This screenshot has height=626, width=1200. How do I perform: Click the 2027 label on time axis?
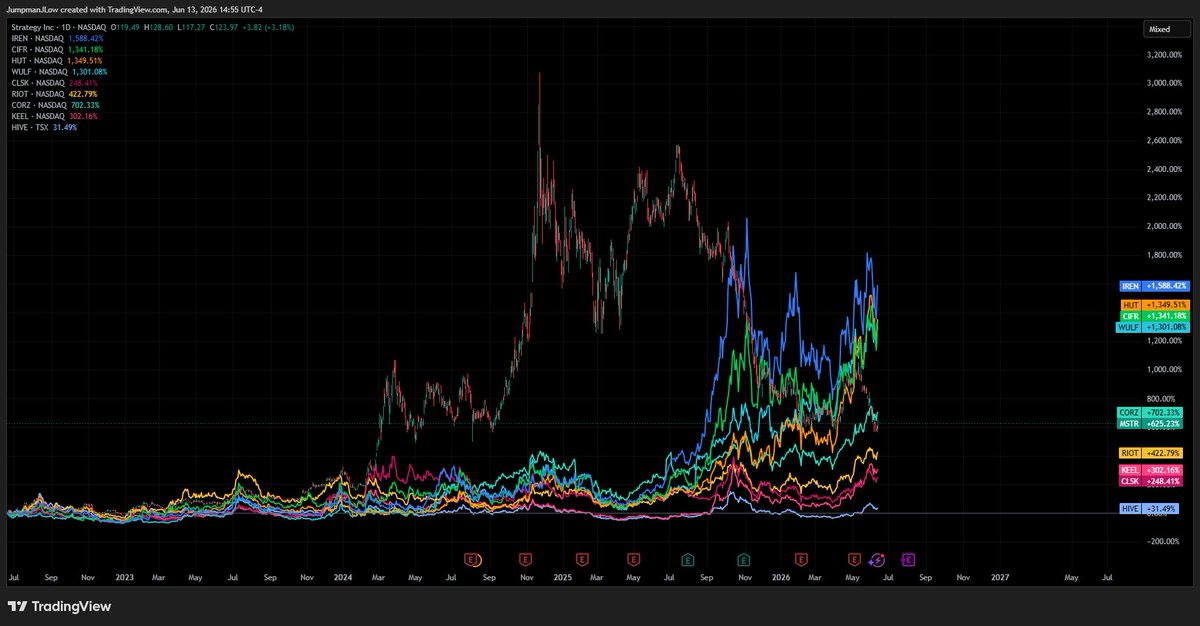[x=999, y=577]
